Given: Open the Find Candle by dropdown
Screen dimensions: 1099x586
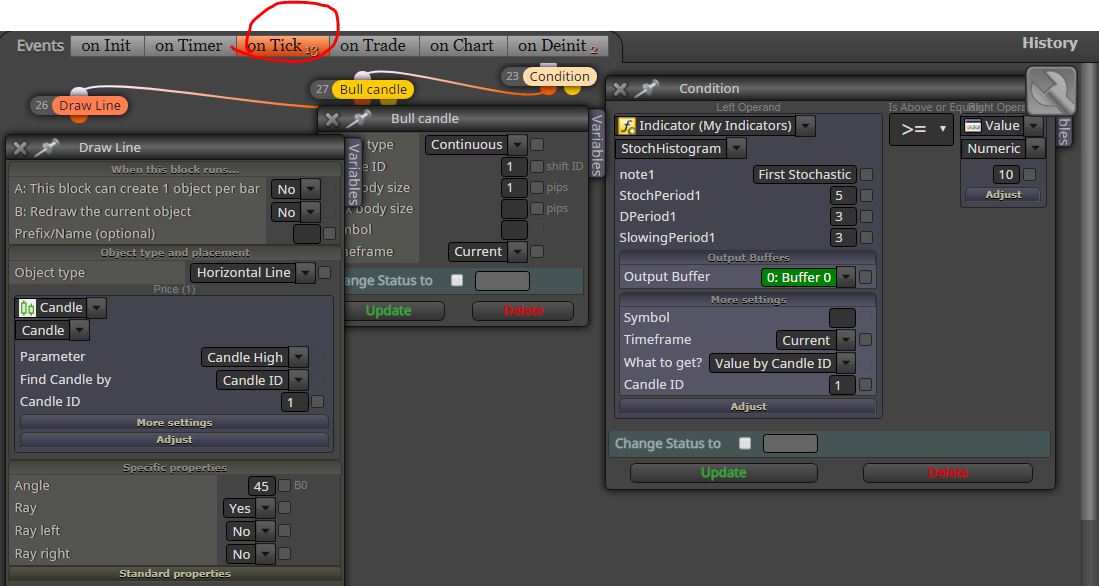Looking at the screenshot, I should [299, 381].
